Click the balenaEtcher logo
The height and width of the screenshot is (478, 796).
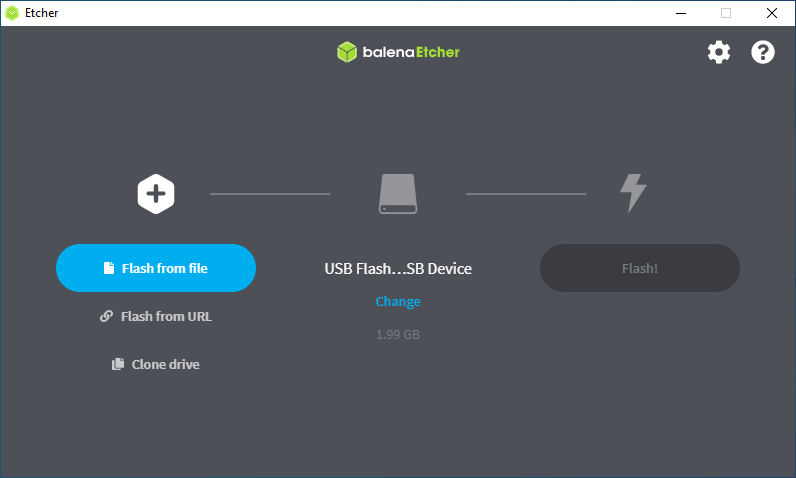pos(398,52)
